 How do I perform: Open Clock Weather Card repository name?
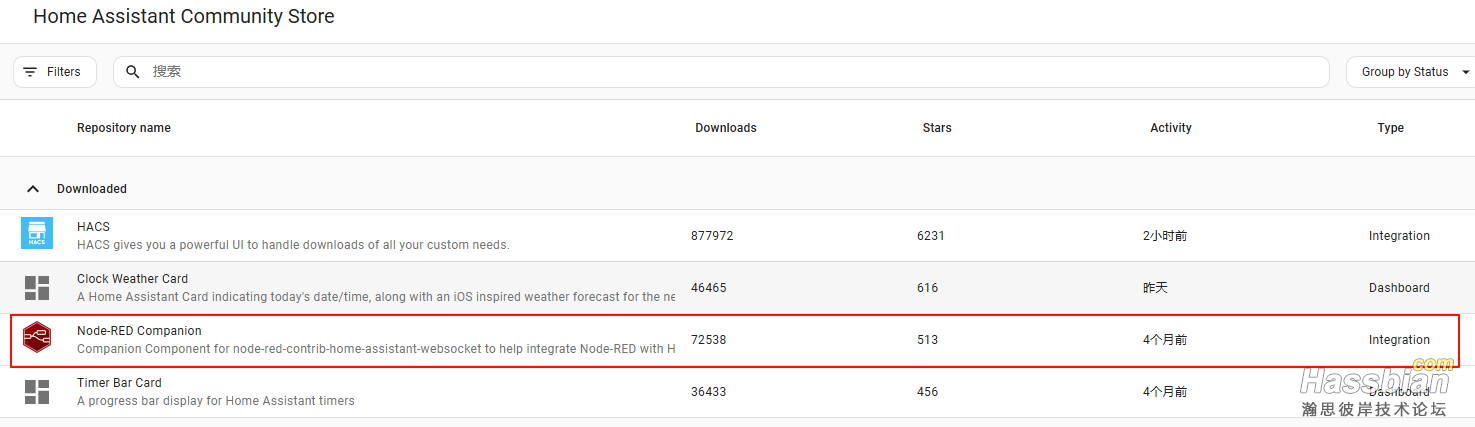(132, 279)
